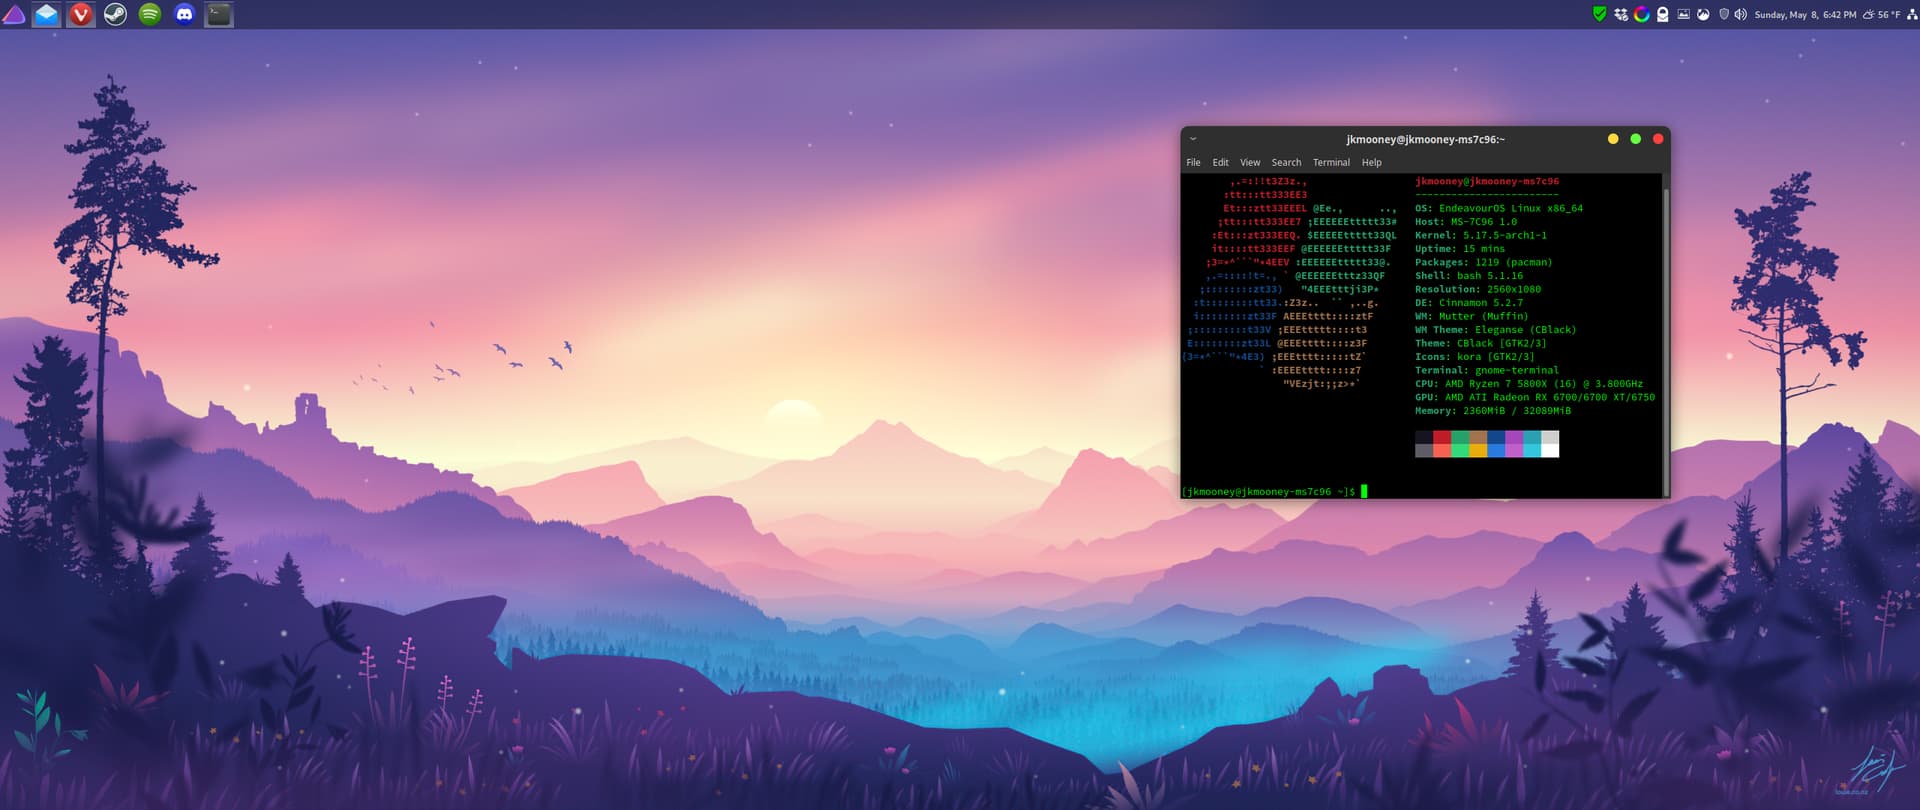
Task: Click the green shield check tray icon
Action: click(1600, 14)
